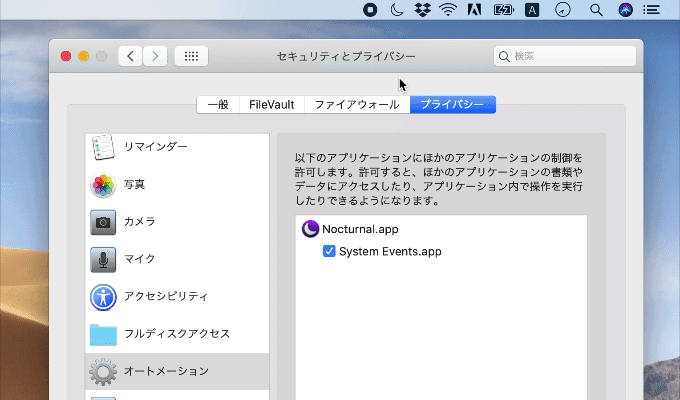Click the System Events.app label

[390, 252]
